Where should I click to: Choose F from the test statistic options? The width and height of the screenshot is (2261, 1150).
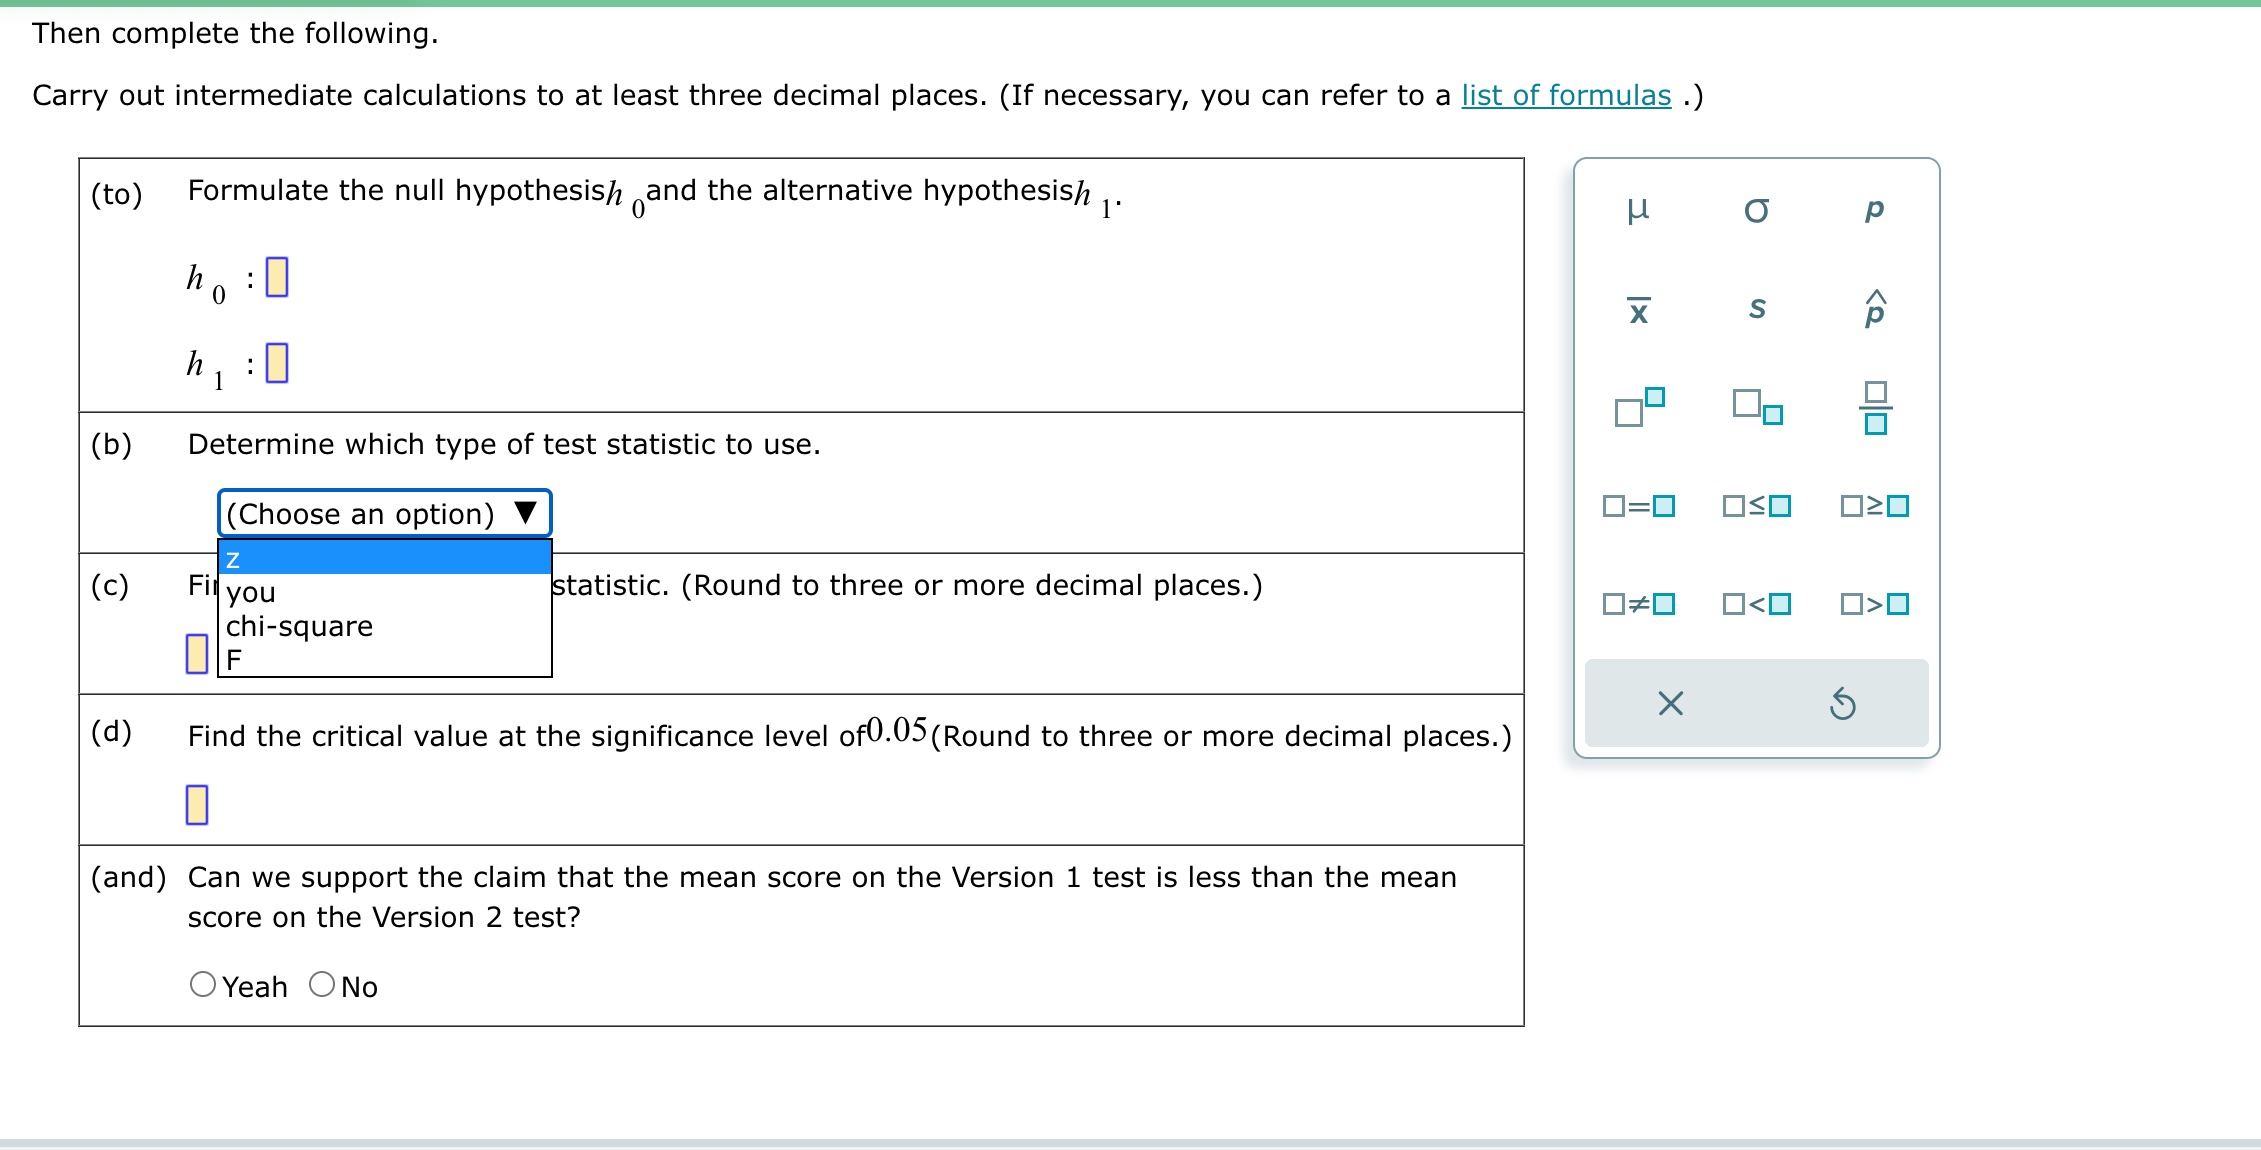[x=233, y=658]
